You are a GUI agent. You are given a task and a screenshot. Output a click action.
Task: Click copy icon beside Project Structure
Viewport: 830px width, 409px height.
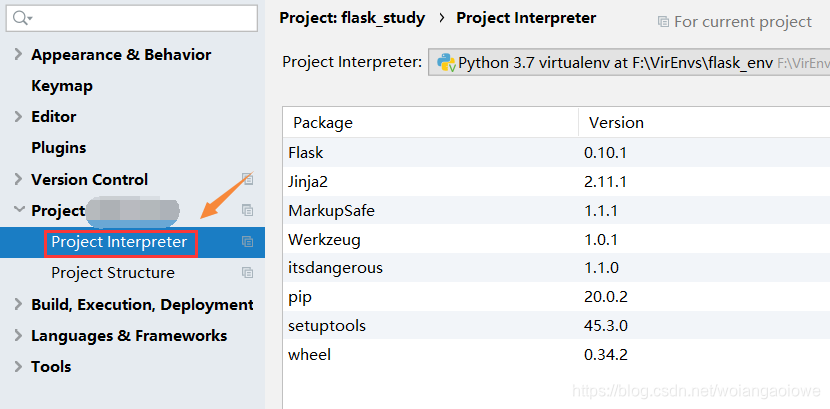(x=248, y=273)
